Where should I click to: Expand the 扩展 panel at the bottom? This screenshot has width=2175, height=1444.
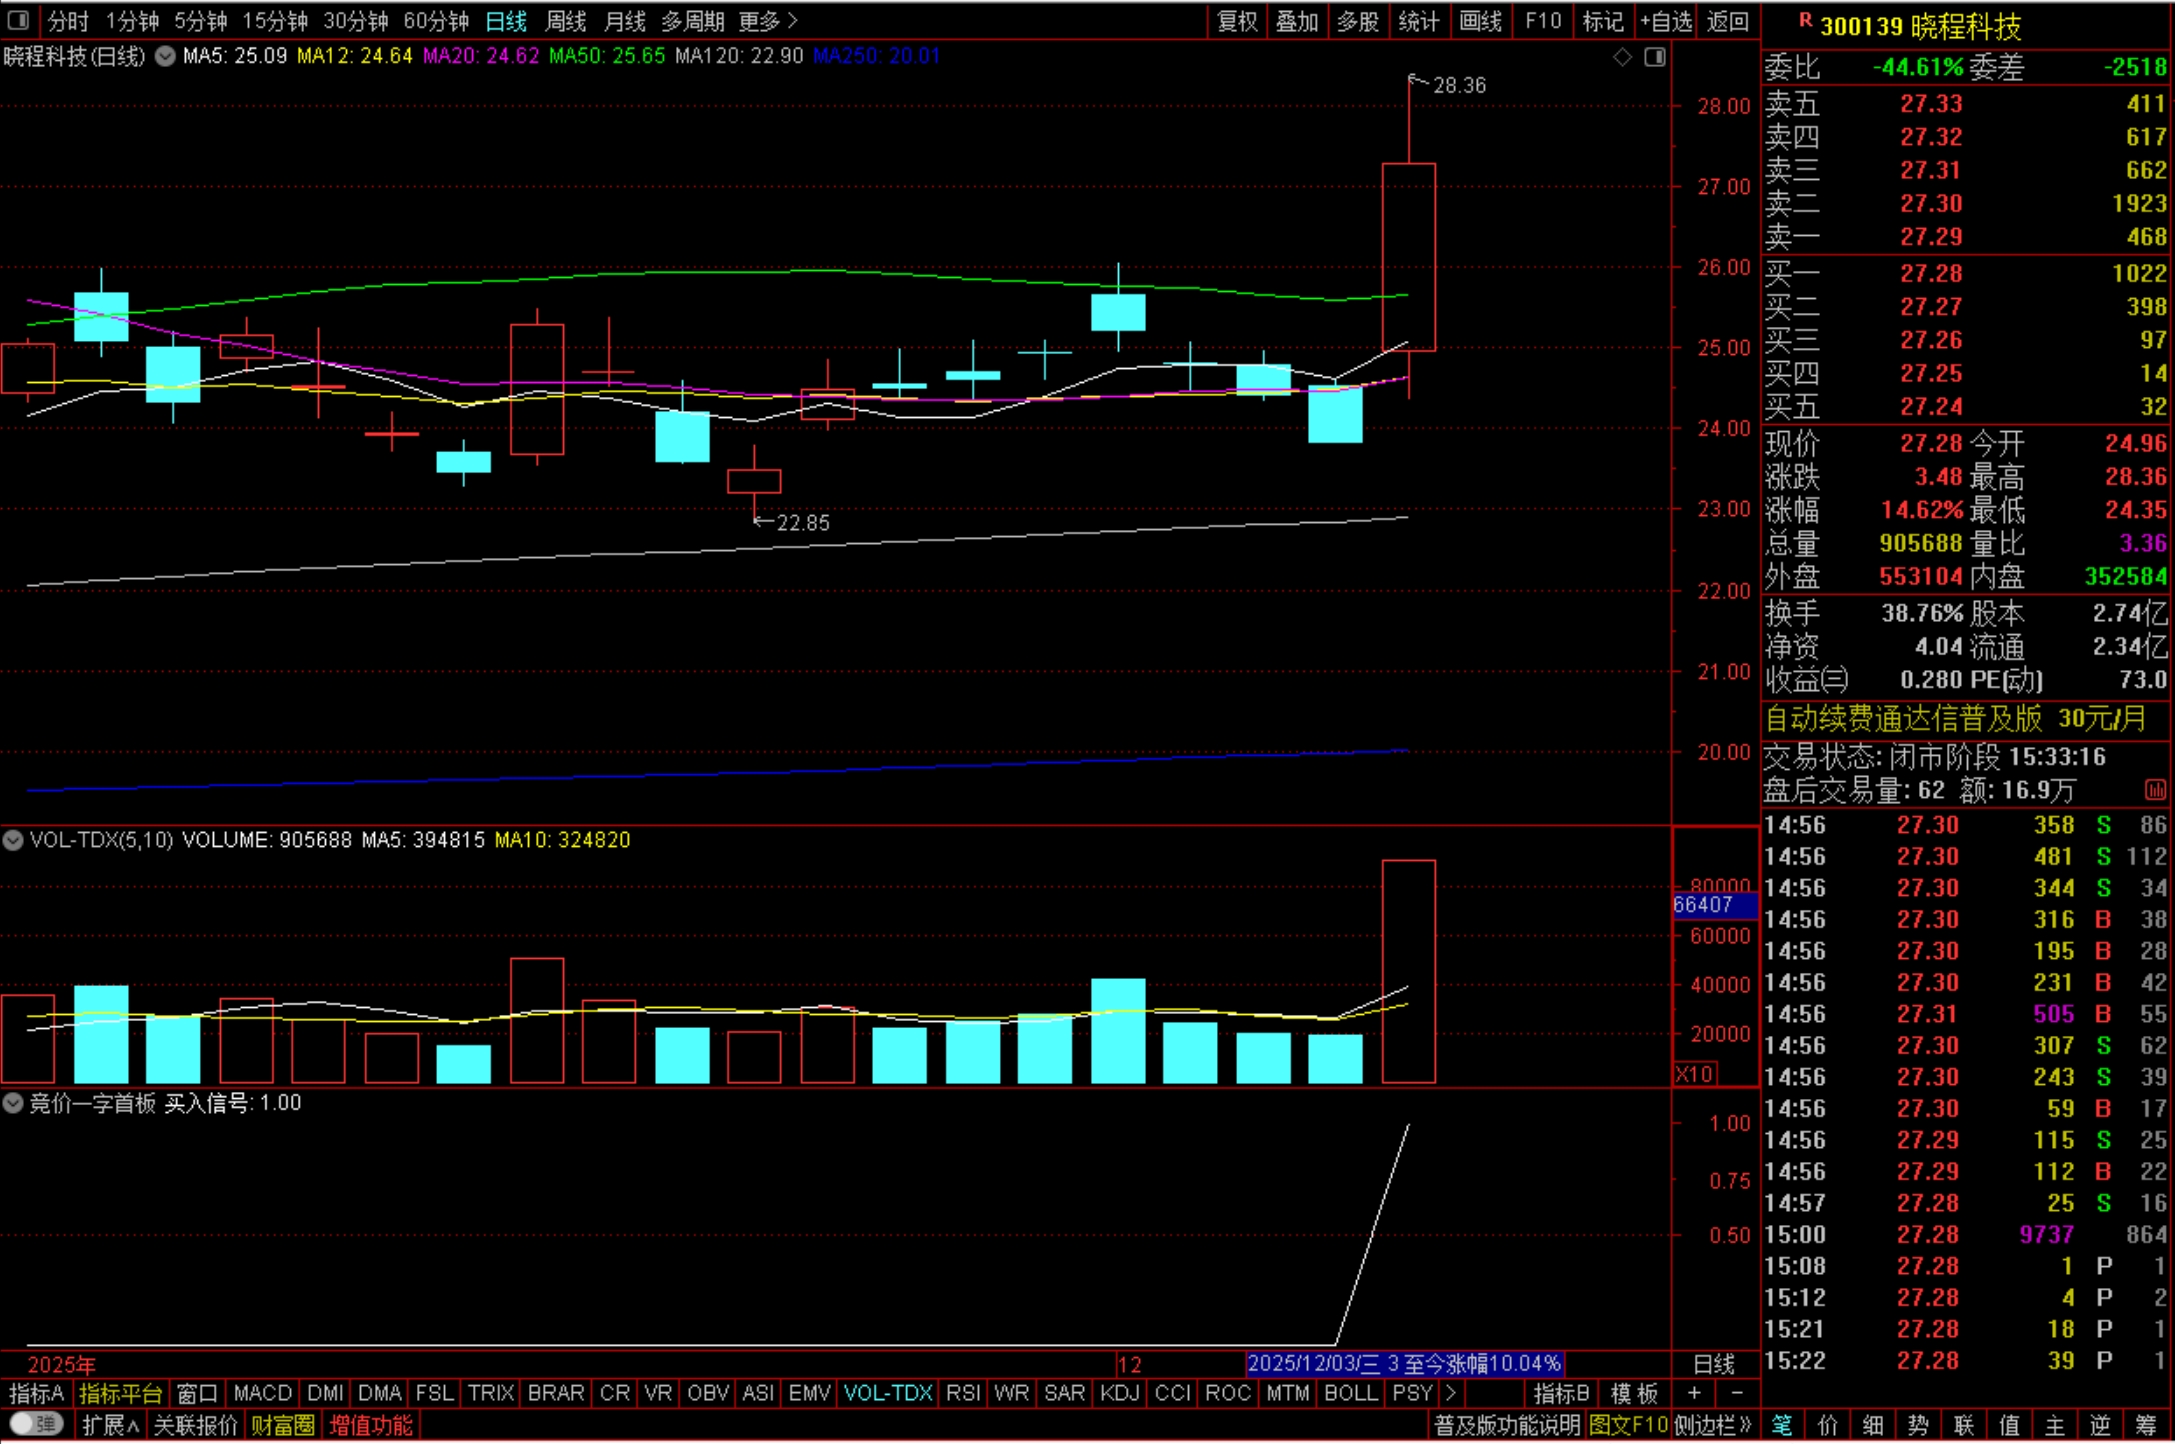110,1425
